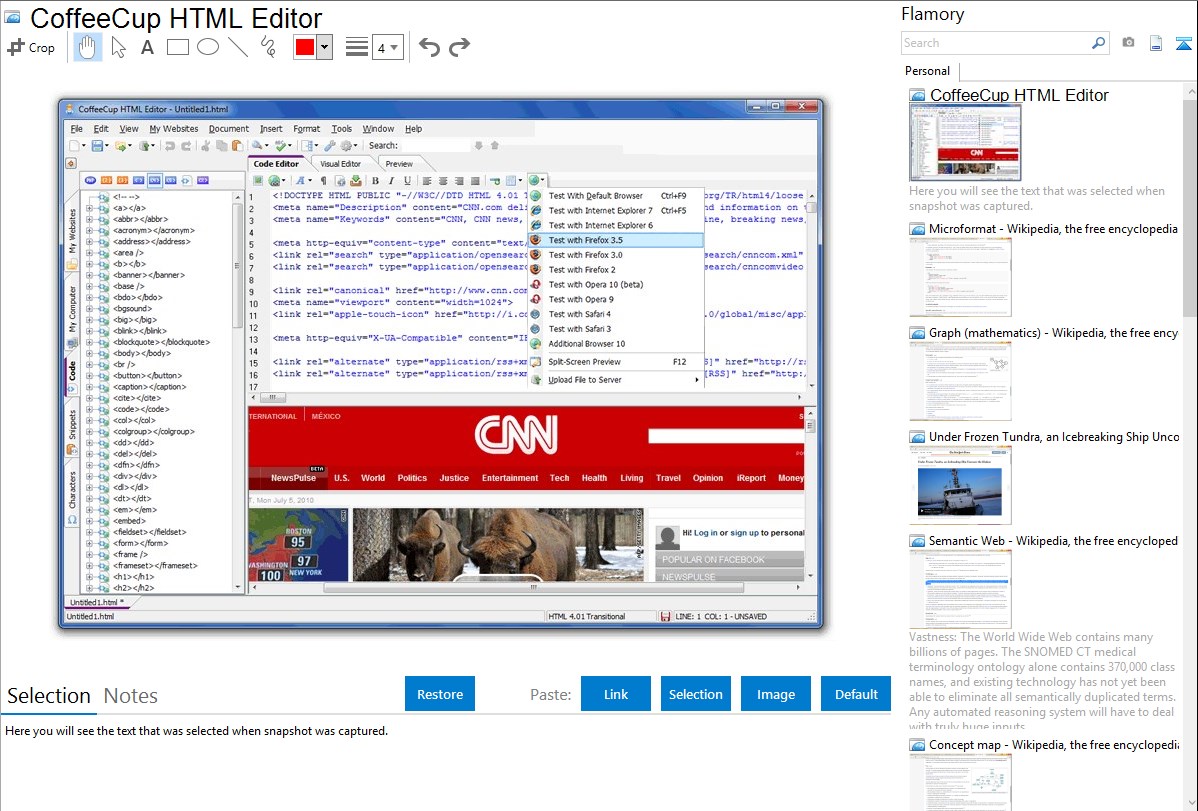Open the Semantic Web snapshot title
Image resolution: width=1198 pixels, height=811 pixels.
(x=1053, y=540)
